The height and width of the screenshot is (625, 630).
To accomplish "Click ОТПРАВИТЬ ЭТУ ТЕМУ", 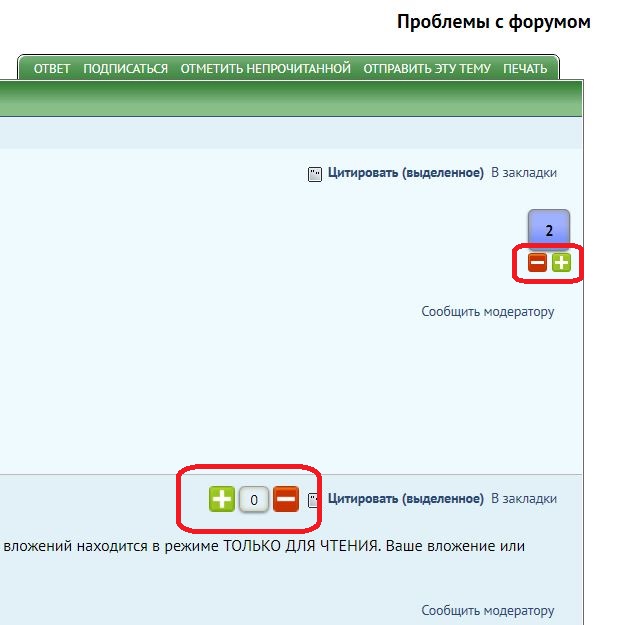I will [x=427, y=69].
